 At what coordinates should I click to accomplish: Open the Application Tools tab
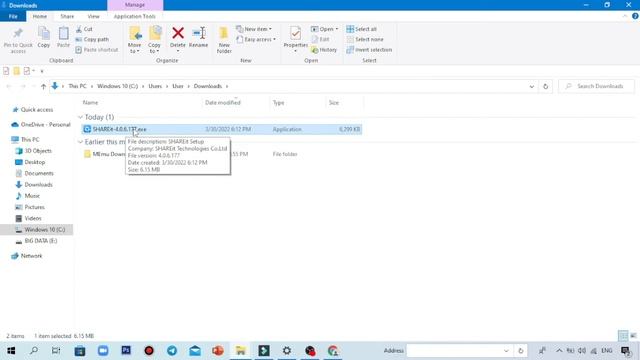click(135, 16)
